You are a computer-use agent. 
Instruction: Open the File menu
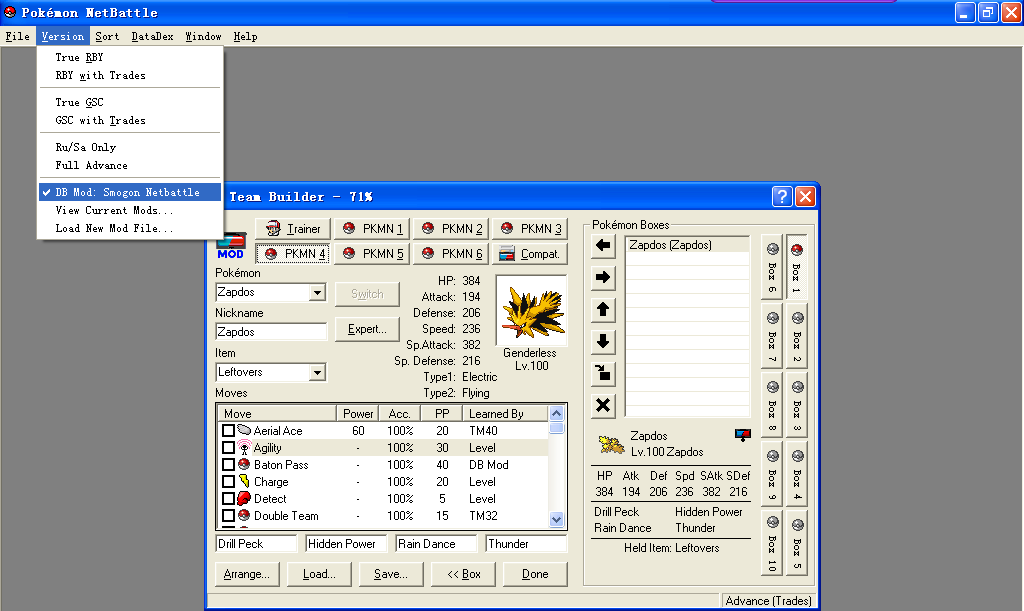pos(18,37)
